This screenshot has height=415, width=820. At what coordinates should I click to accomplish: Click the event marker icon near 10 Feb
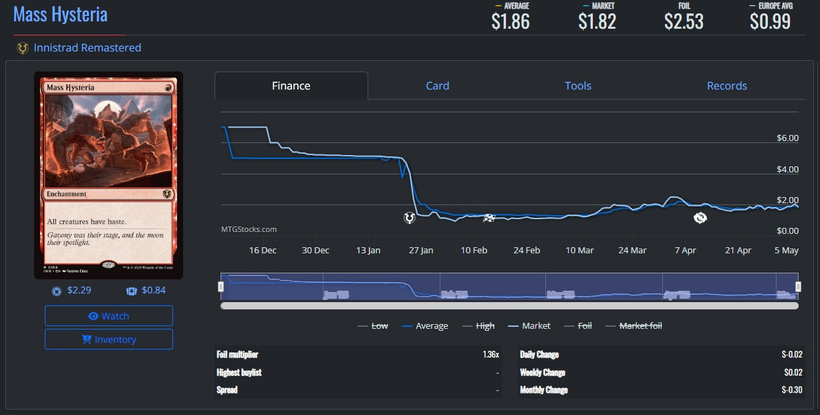(x=488, y=218)
